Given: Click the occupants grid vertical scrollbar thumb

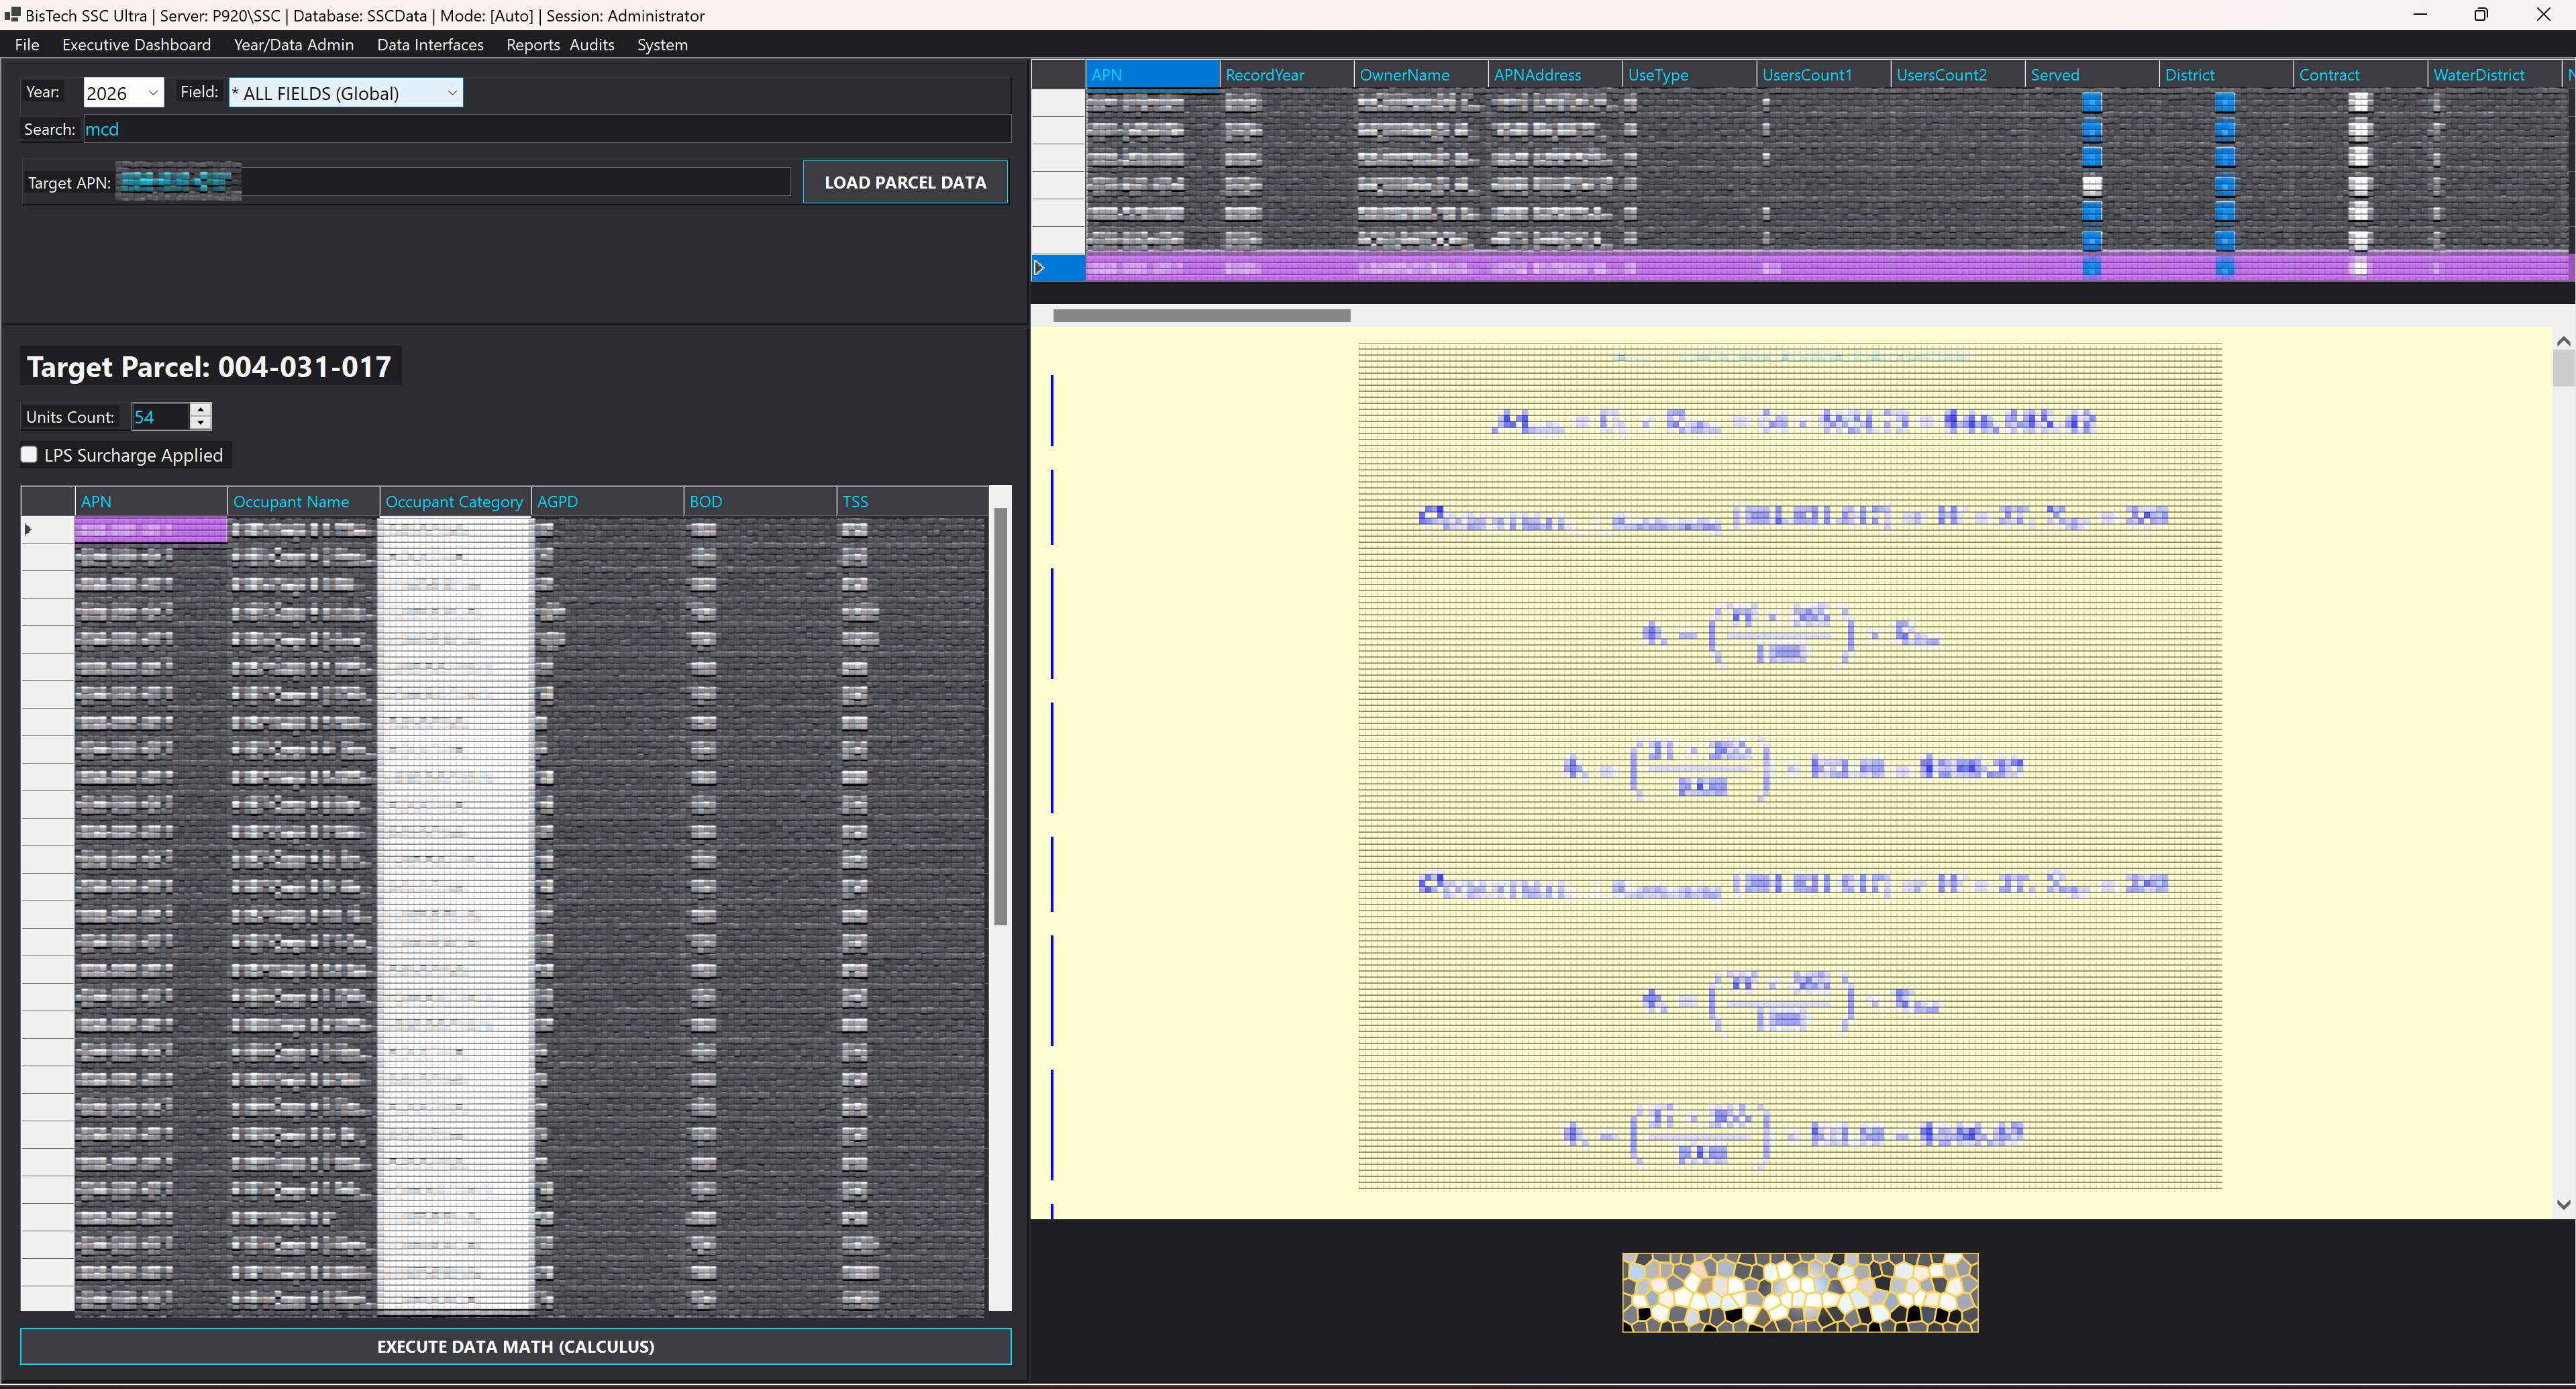Looking at the screenshot, I should (1000, 716).
